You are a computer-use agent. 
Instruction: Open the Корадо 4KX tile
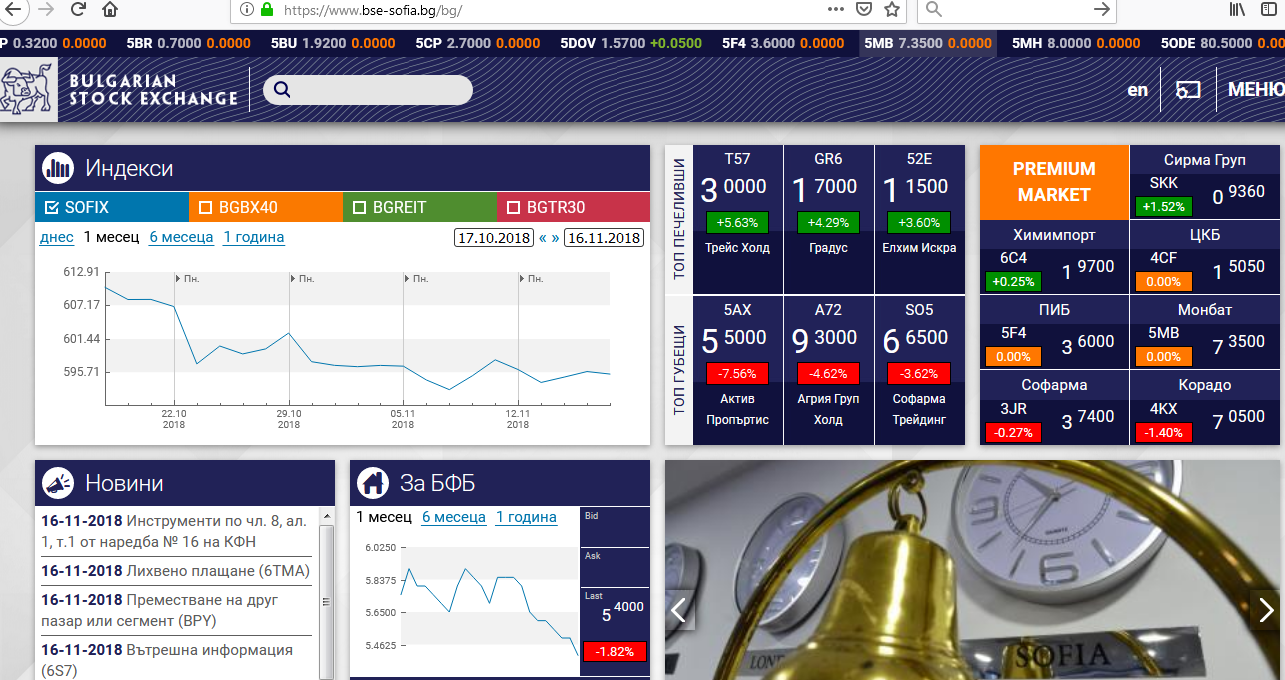pyautogui.click(x=1205, y=408)
